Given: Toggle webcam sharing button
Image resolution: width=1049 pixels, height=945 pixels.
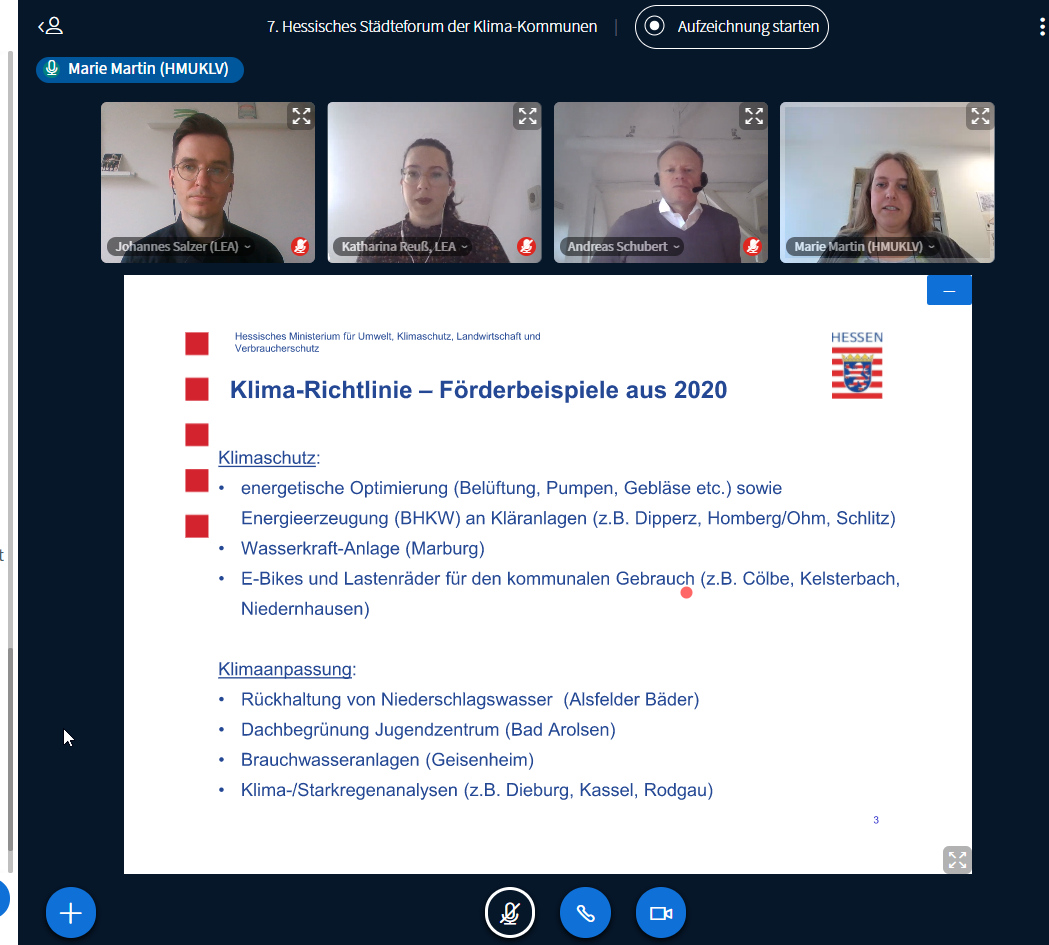Looking at the screenshot, I should [661, 912].
